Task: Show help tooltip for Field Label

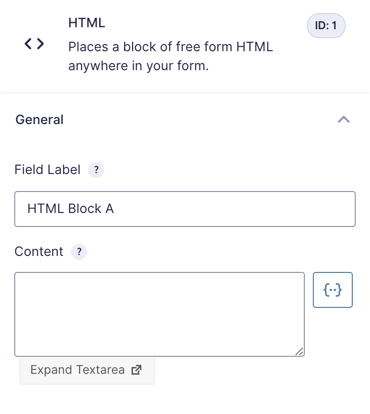Action: (96, 170)
